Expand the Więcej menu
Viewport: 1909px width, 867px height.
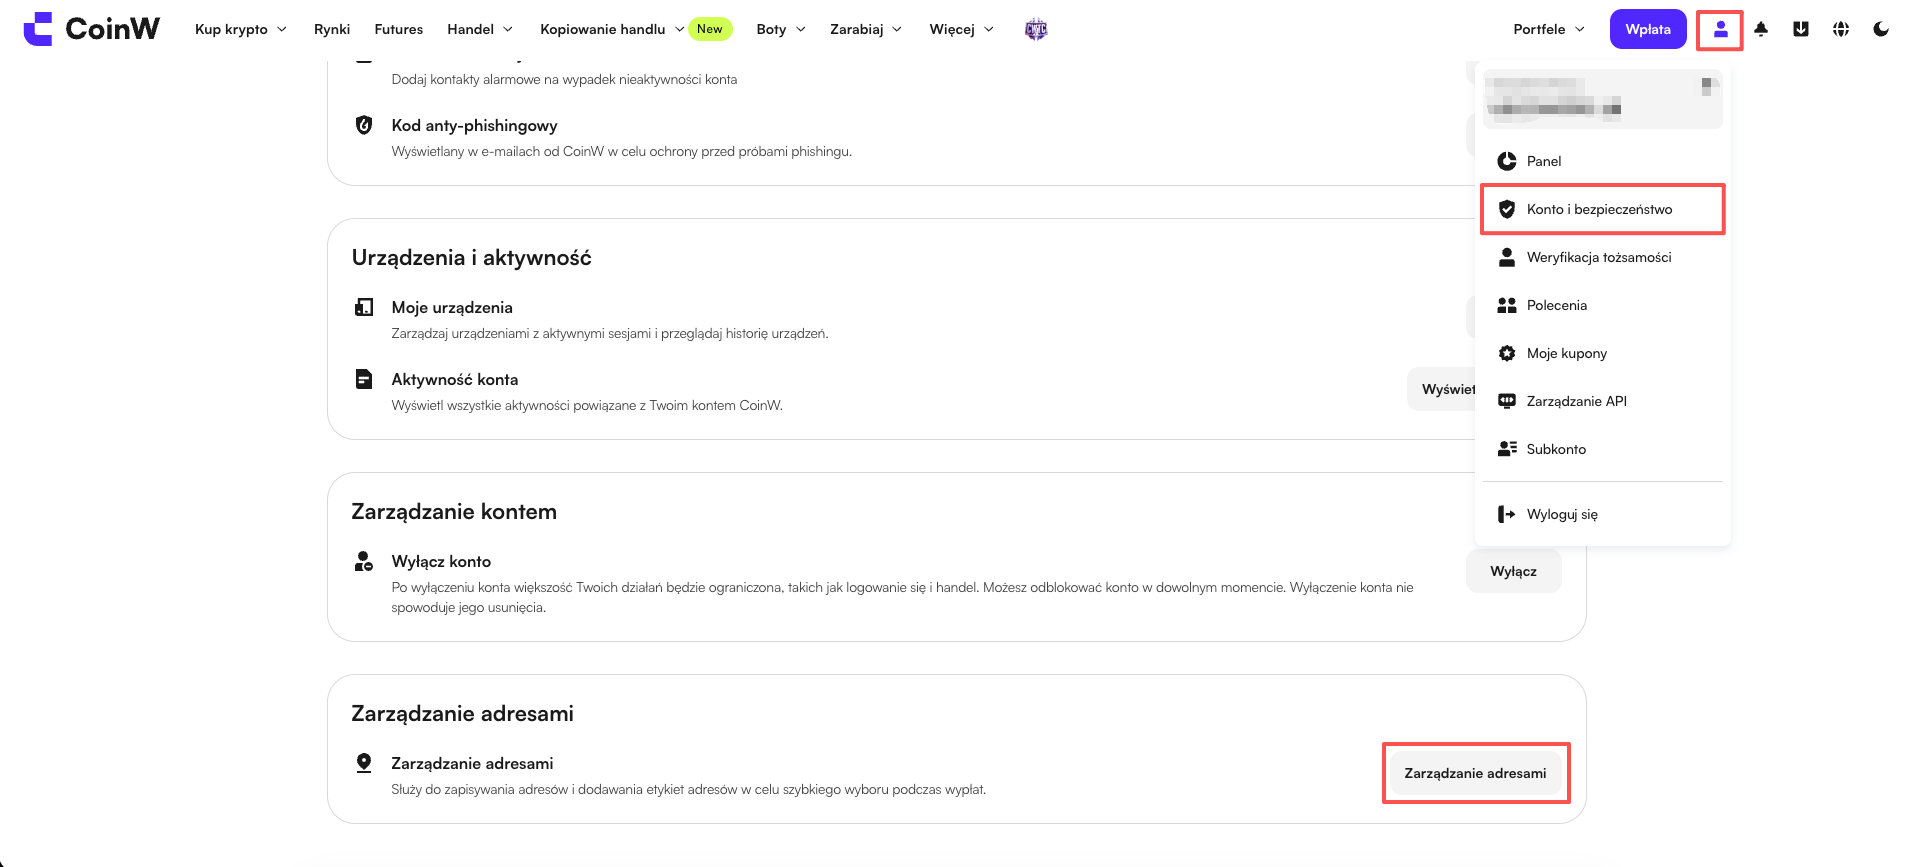tap(962, 29)
